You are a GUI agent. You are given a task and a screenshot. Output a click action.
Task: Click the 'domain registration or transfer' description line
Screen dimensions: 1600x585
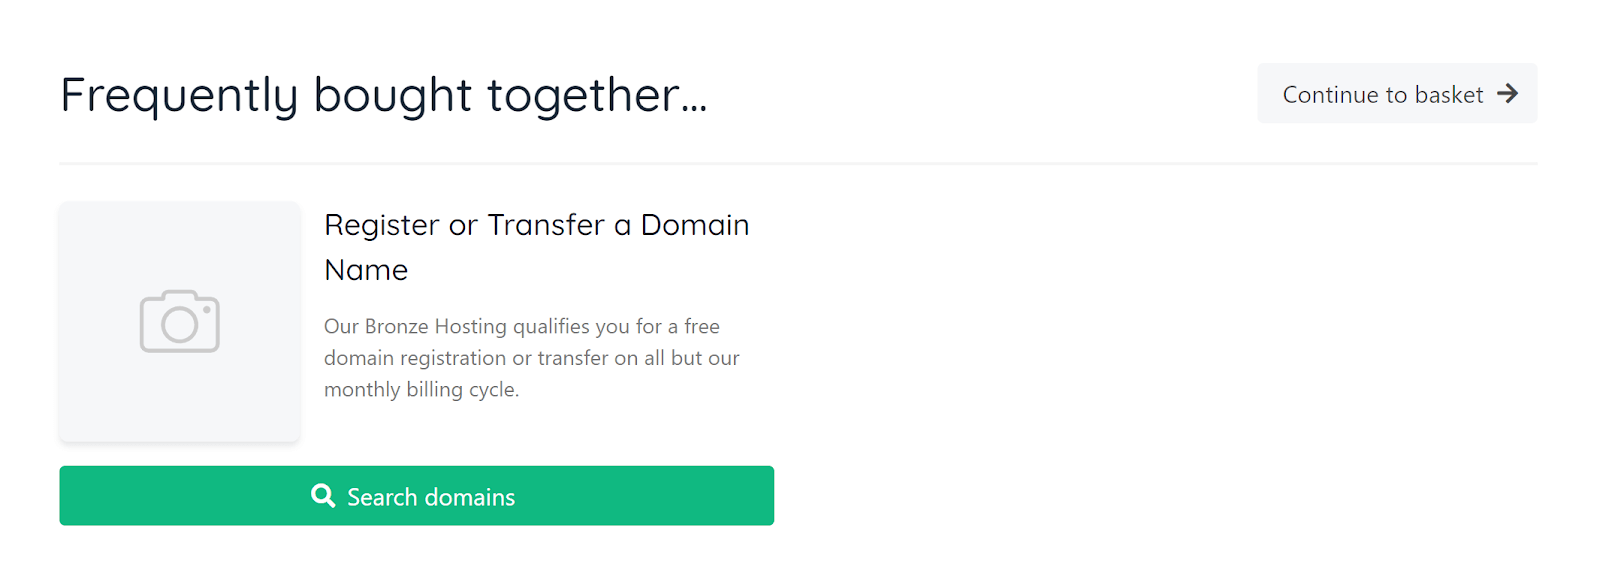click(532, 358)
